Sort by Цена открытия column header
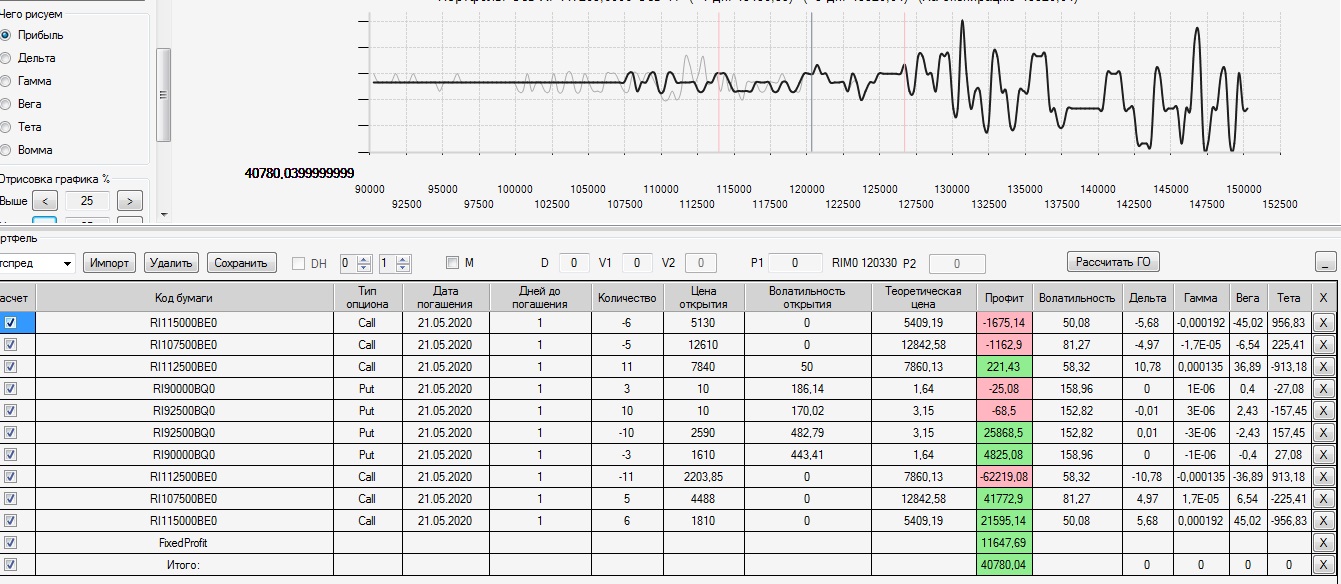 [704, 298]
